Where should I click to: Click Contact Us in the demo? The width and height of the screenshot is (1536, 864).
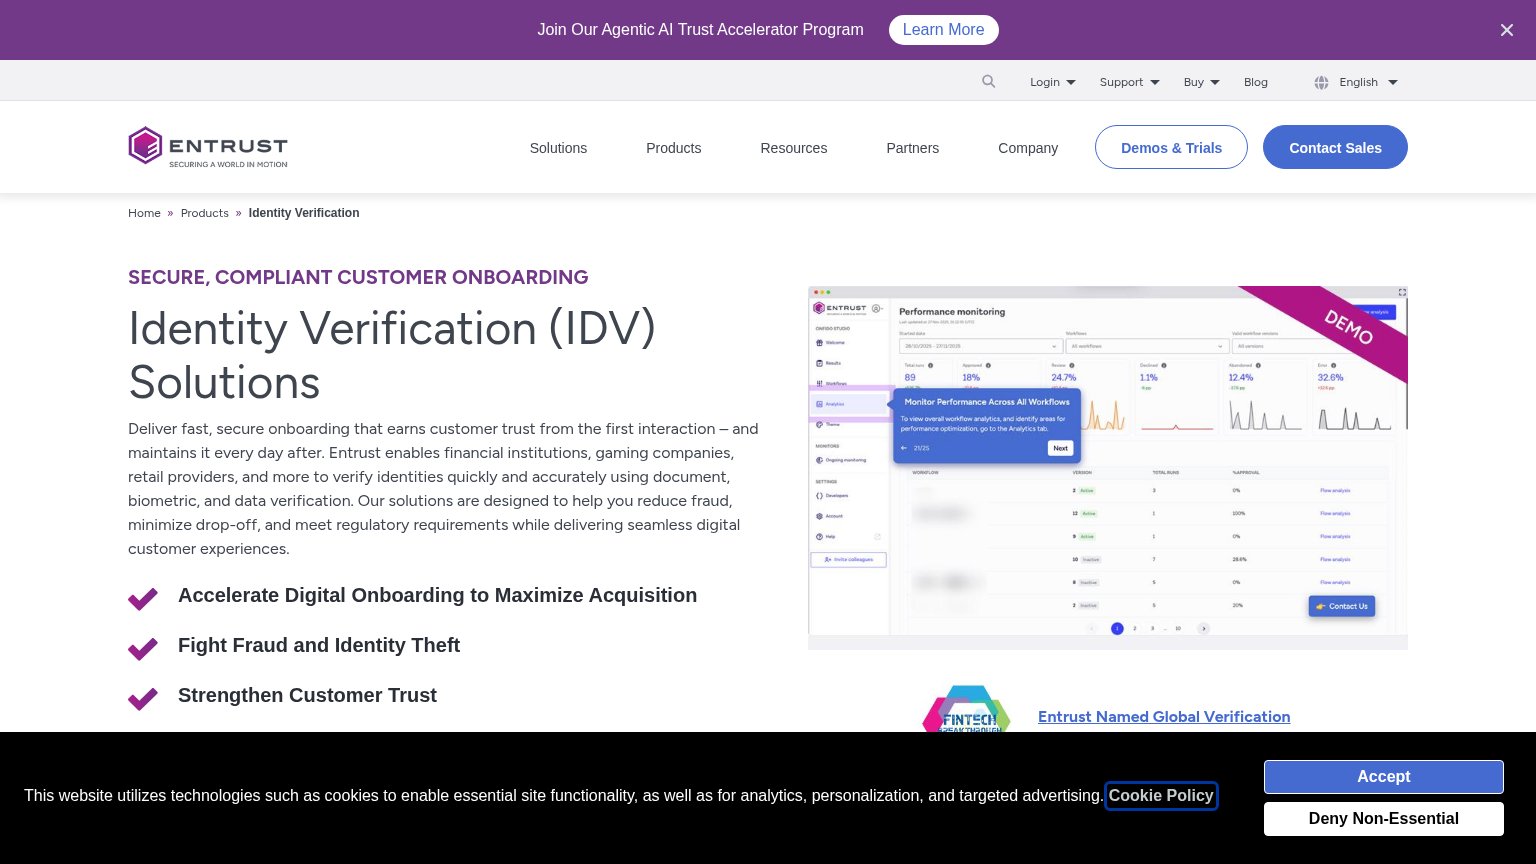pos(1342,606)
